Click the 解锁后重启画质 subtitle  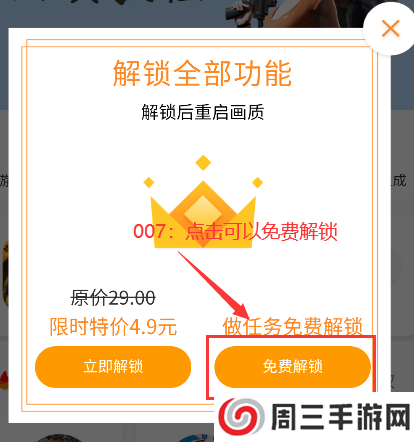(x=203, y=112)
